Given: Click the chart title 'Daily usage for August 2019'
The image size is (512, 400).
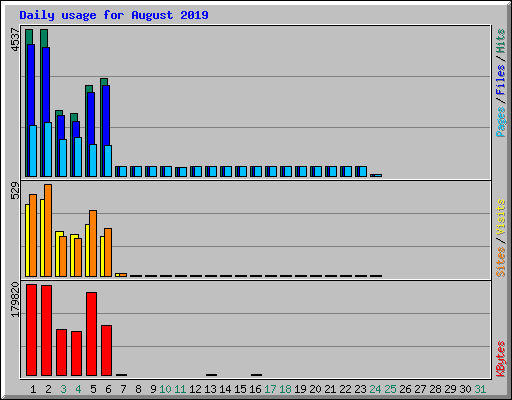Looking at the screenshot, I should [114, 15].
